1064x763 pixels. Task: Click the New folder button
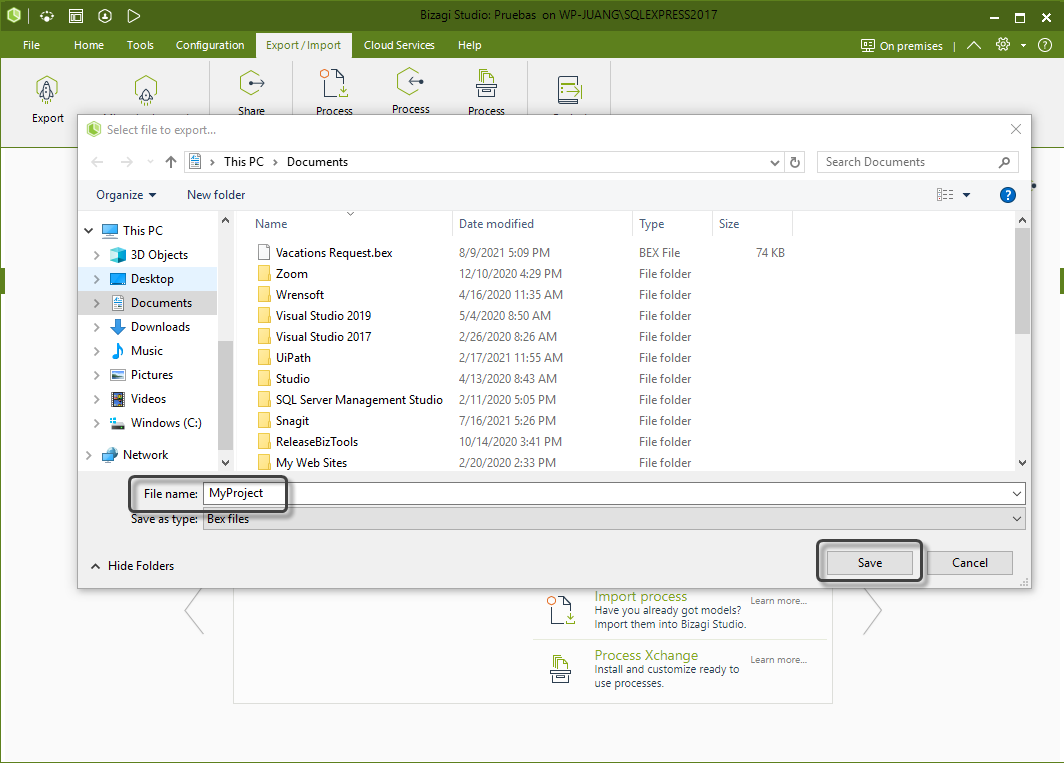[x=216, y=196]
